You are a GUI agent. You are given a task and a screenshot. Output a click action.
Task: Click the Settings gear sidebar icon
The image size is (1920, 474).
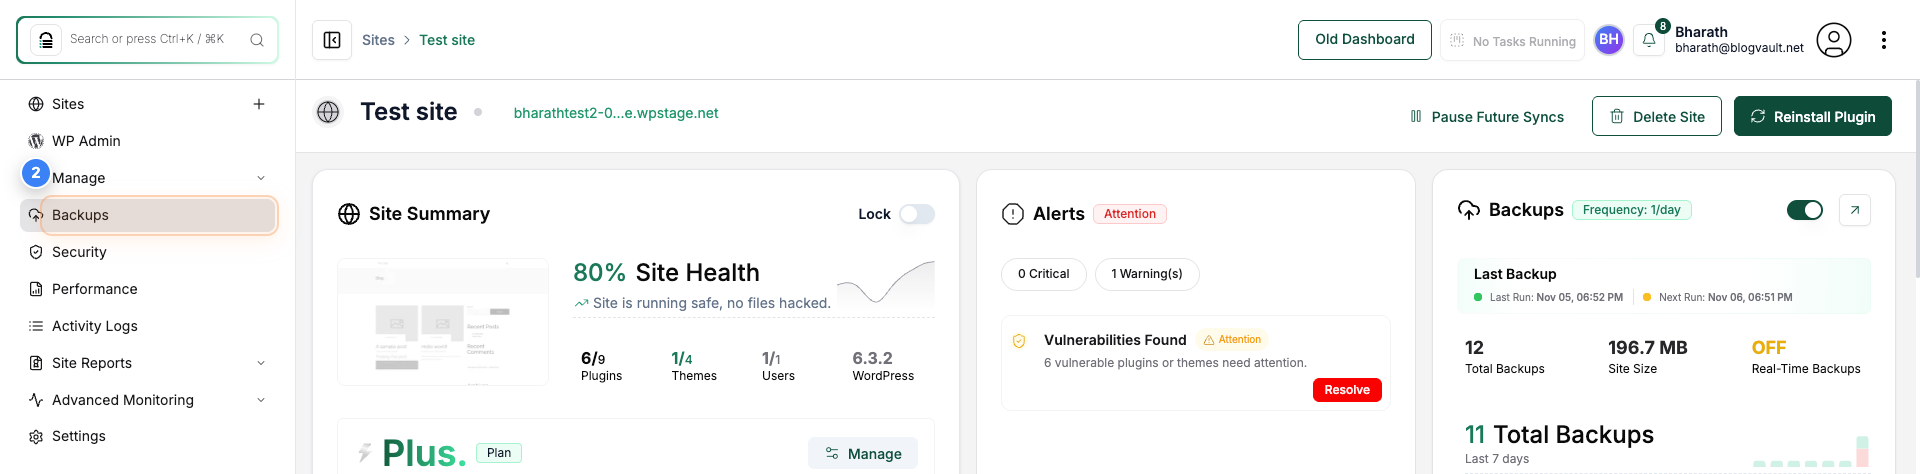coord(36,437)
